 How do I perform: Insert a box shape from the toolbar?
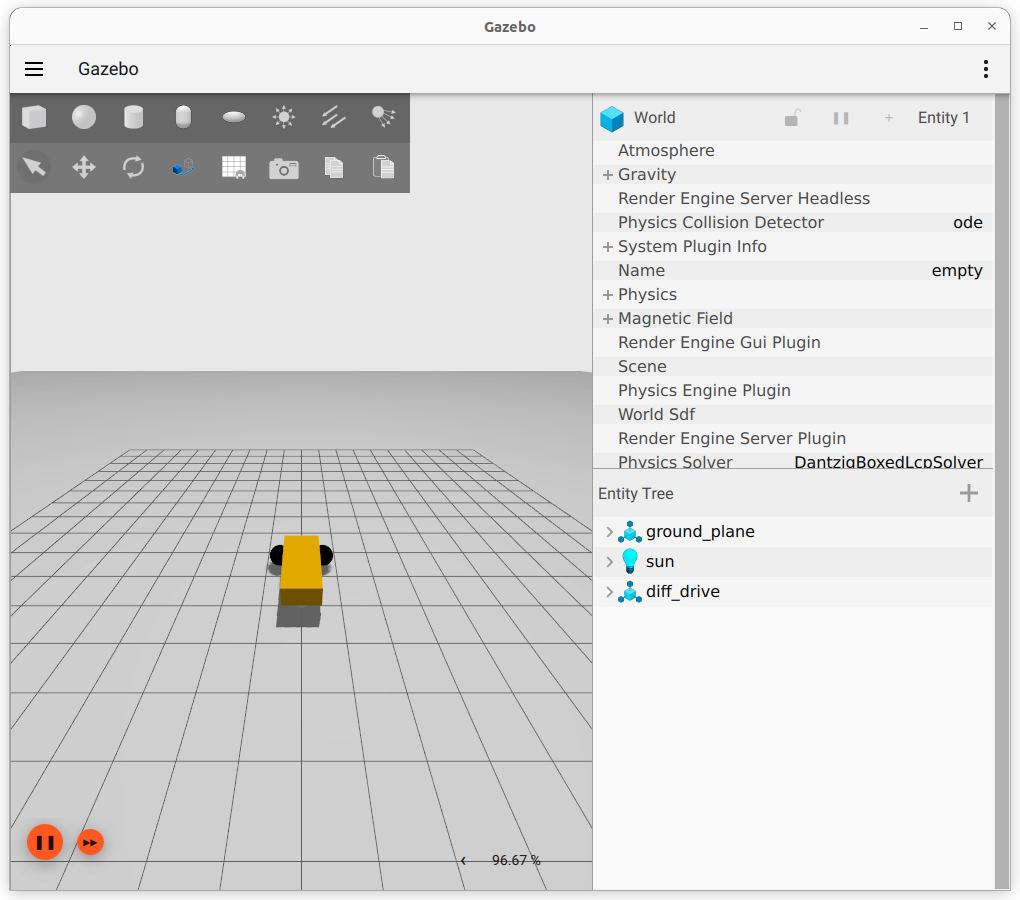[34, 118]
